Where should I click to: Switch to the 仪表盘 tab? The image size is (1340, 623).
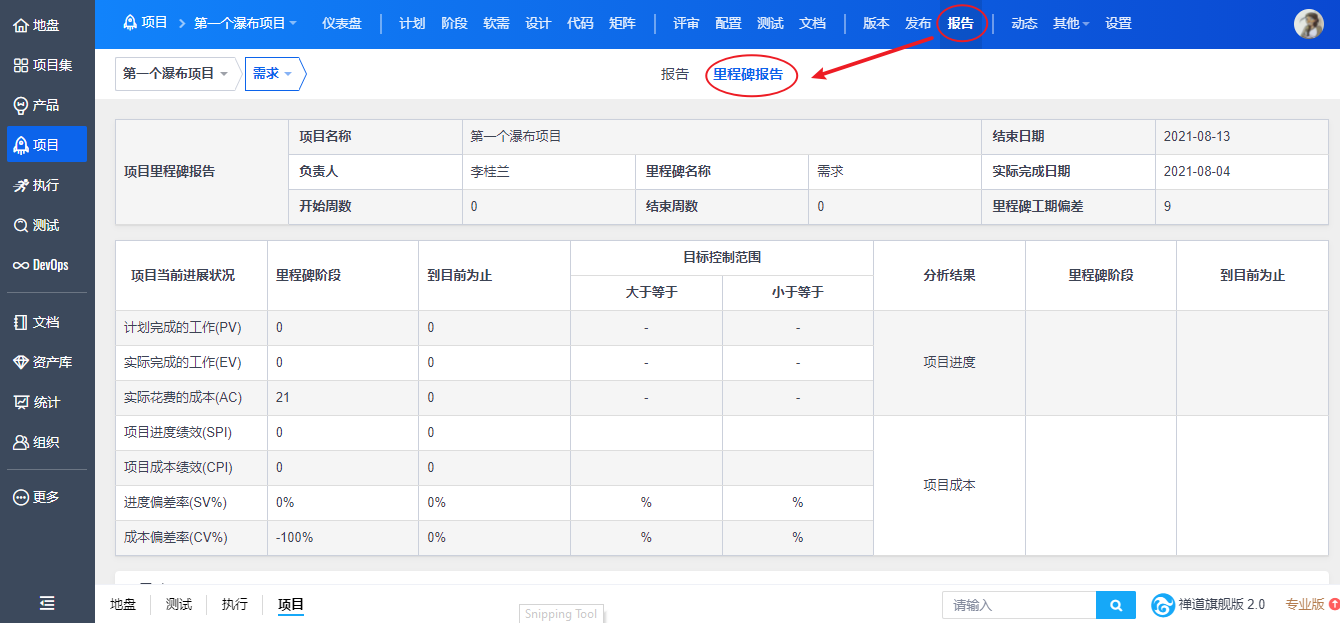tap(342, 23)
